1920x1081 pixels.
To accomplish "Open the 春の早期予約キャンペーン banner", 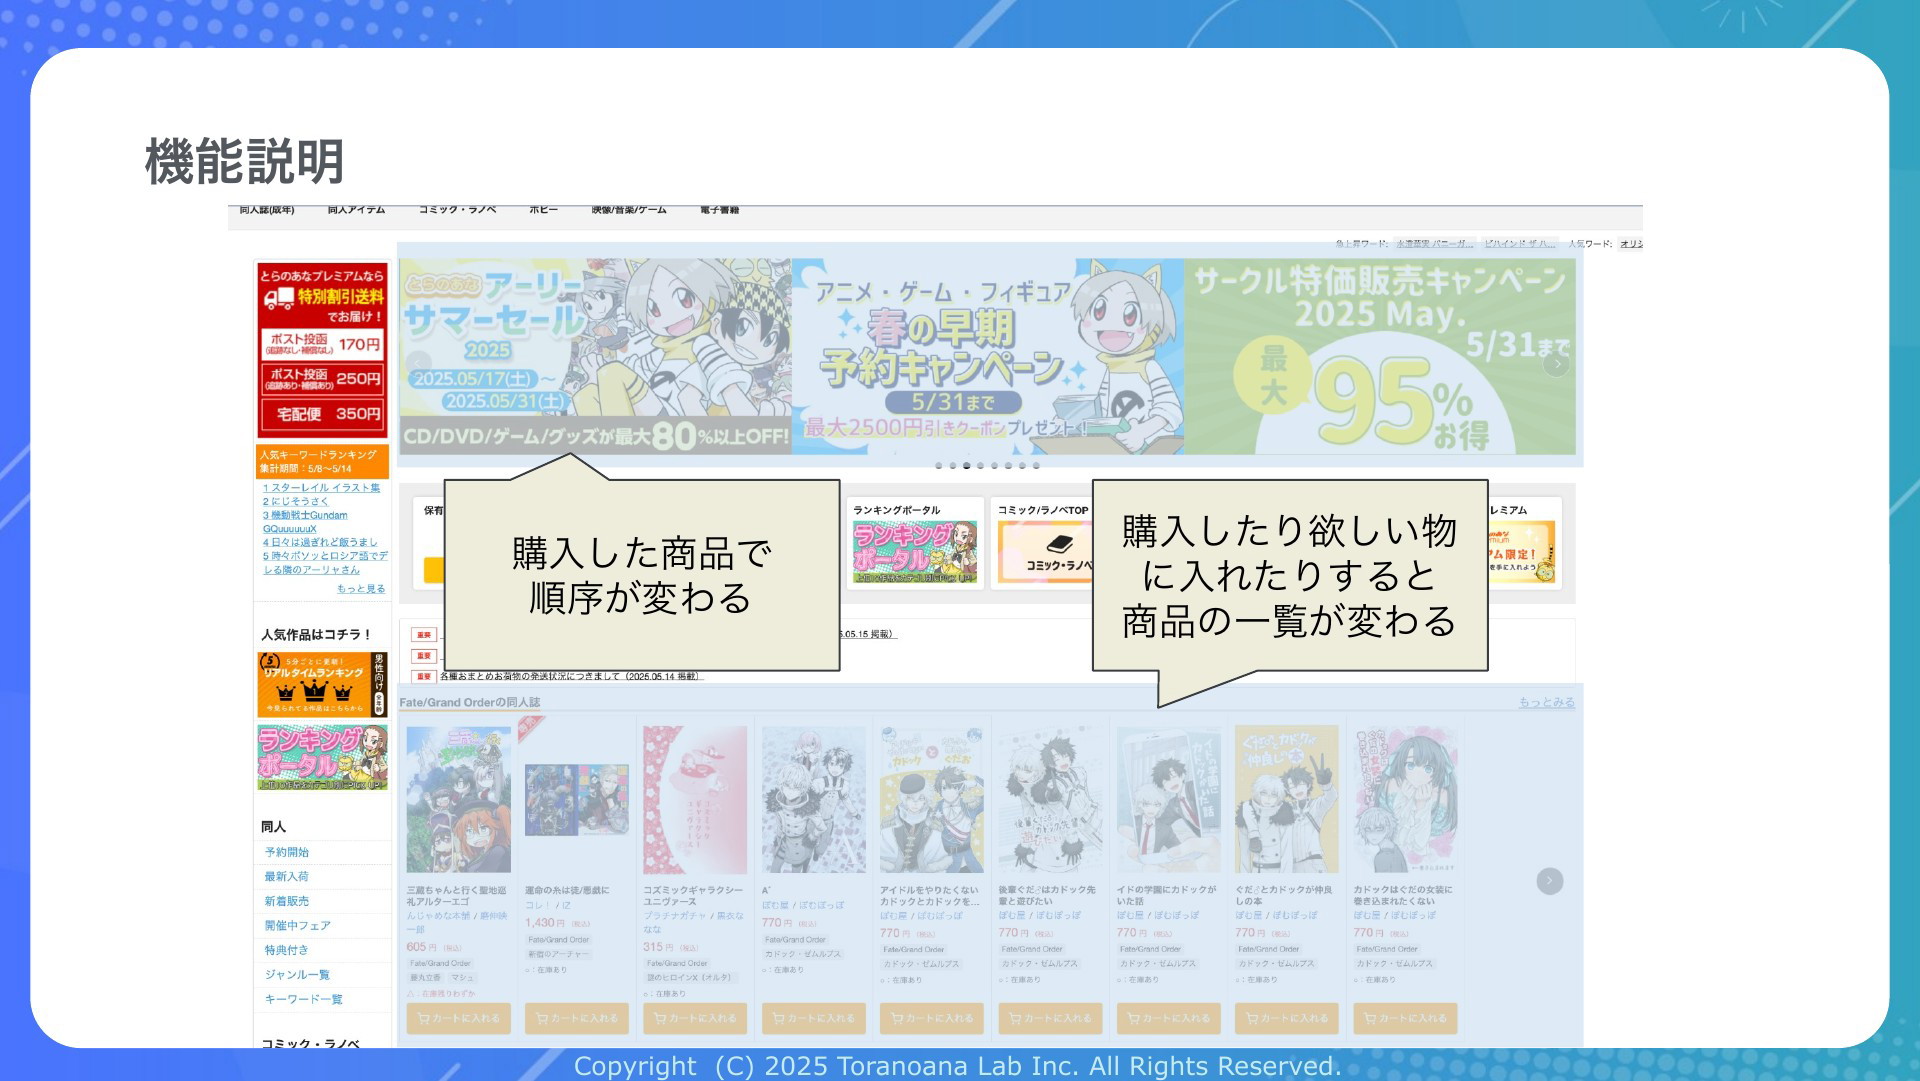I will click(988, 356).
